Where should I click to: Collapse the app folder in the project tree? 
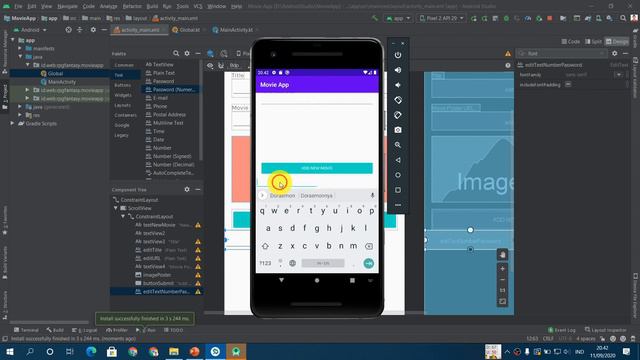tap(13, 40)
